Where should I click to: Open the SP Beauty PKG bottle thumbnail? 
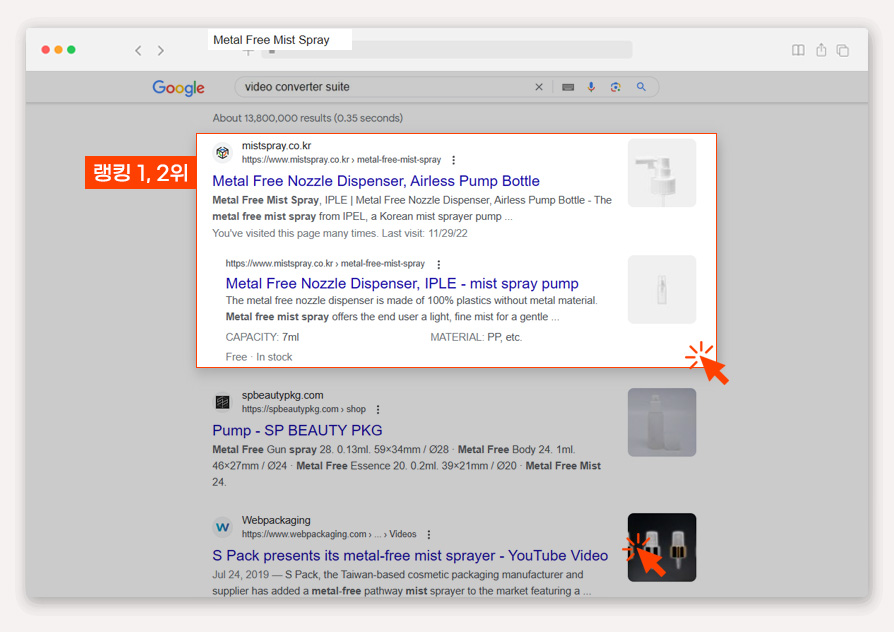(662, 423)
